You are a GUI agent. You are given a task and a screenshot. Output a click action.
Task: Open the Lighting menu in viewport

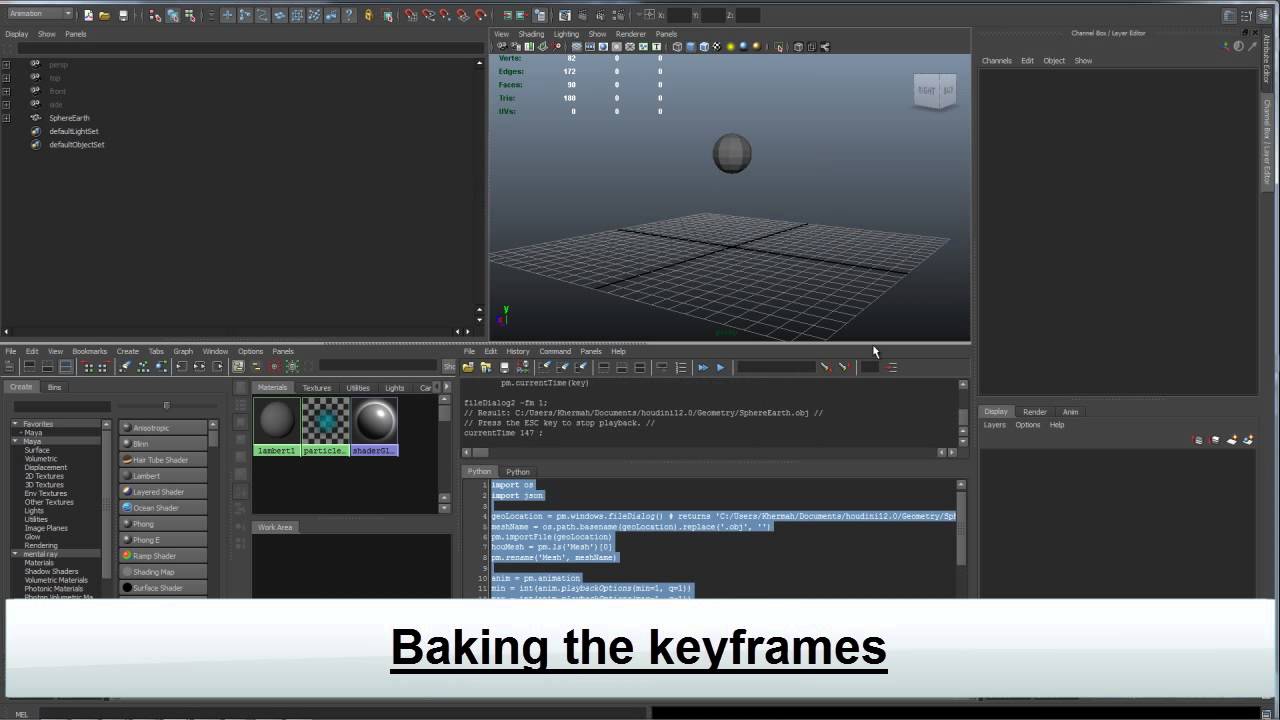[x=566, y=34]
